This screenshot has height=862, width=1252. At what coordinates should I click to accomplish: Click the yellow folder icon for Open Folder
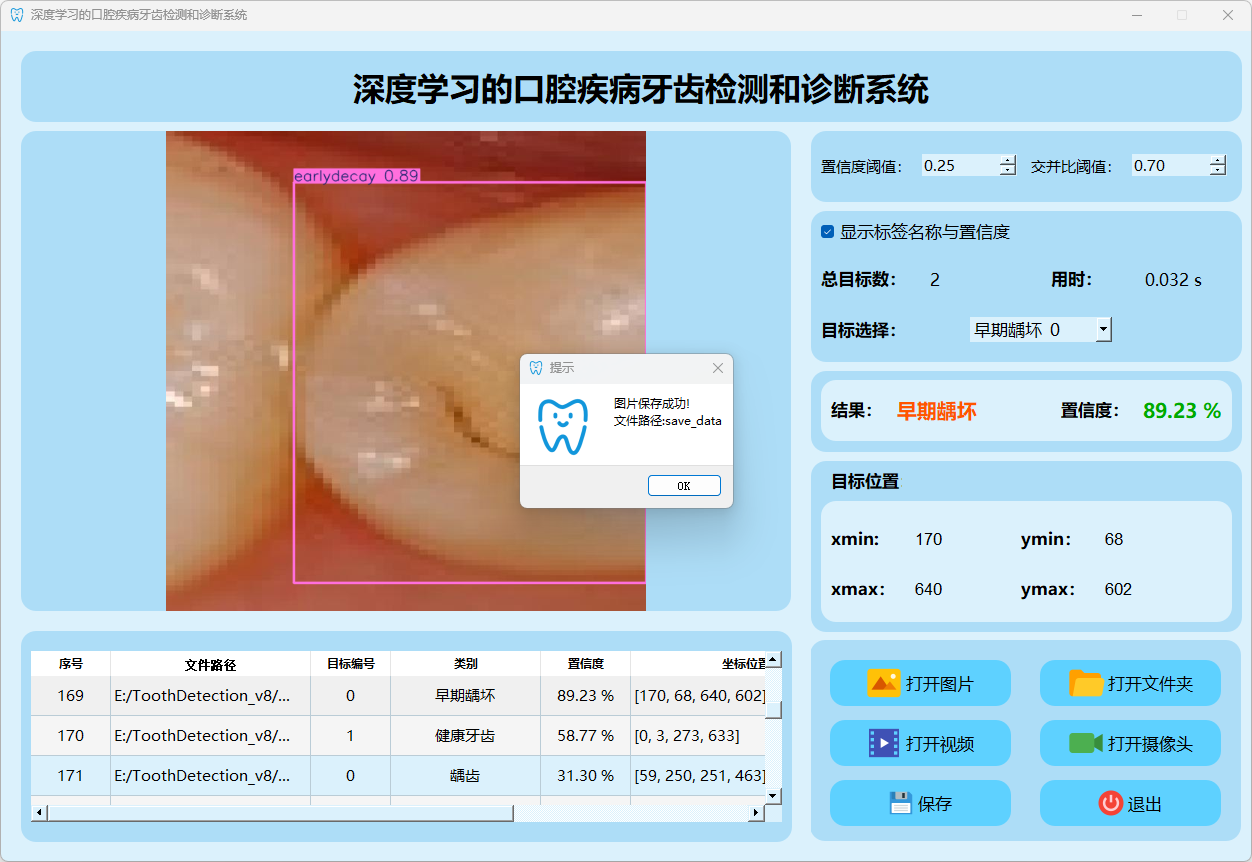(x=1086, y=684)
